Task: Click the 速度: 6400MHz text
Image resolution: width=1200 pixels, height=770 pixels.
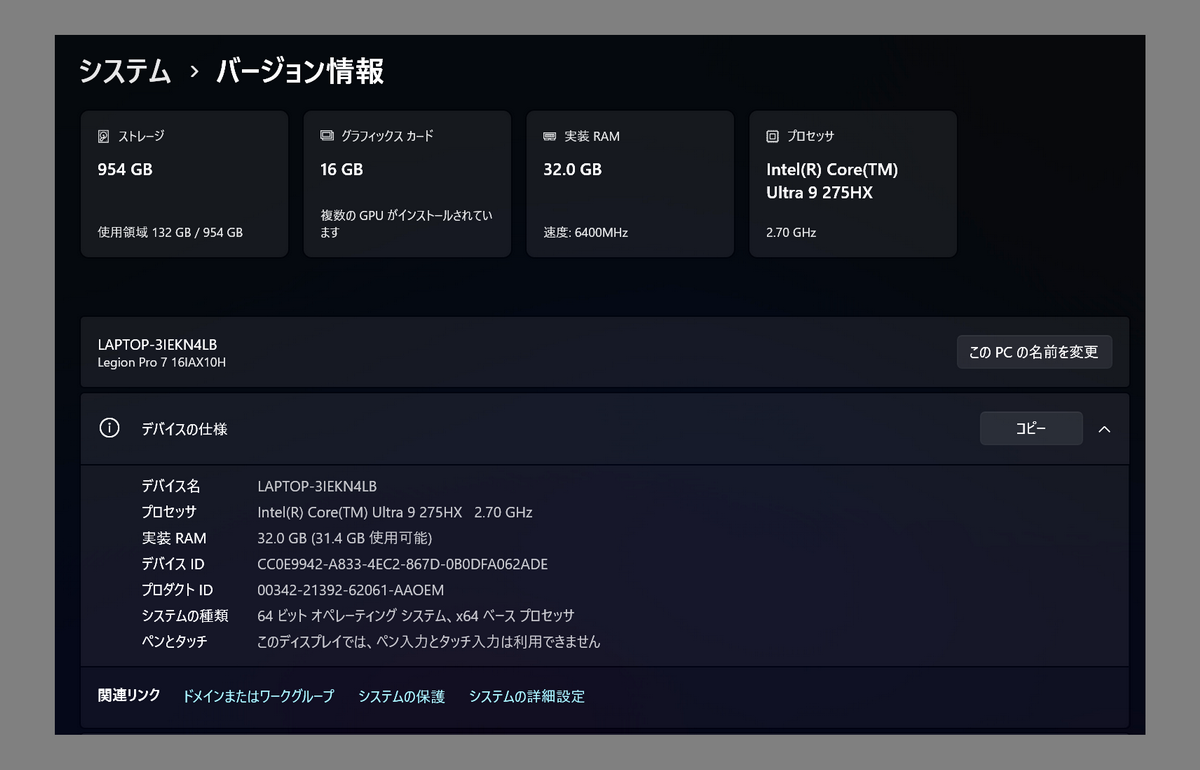Action: (586, 232)
